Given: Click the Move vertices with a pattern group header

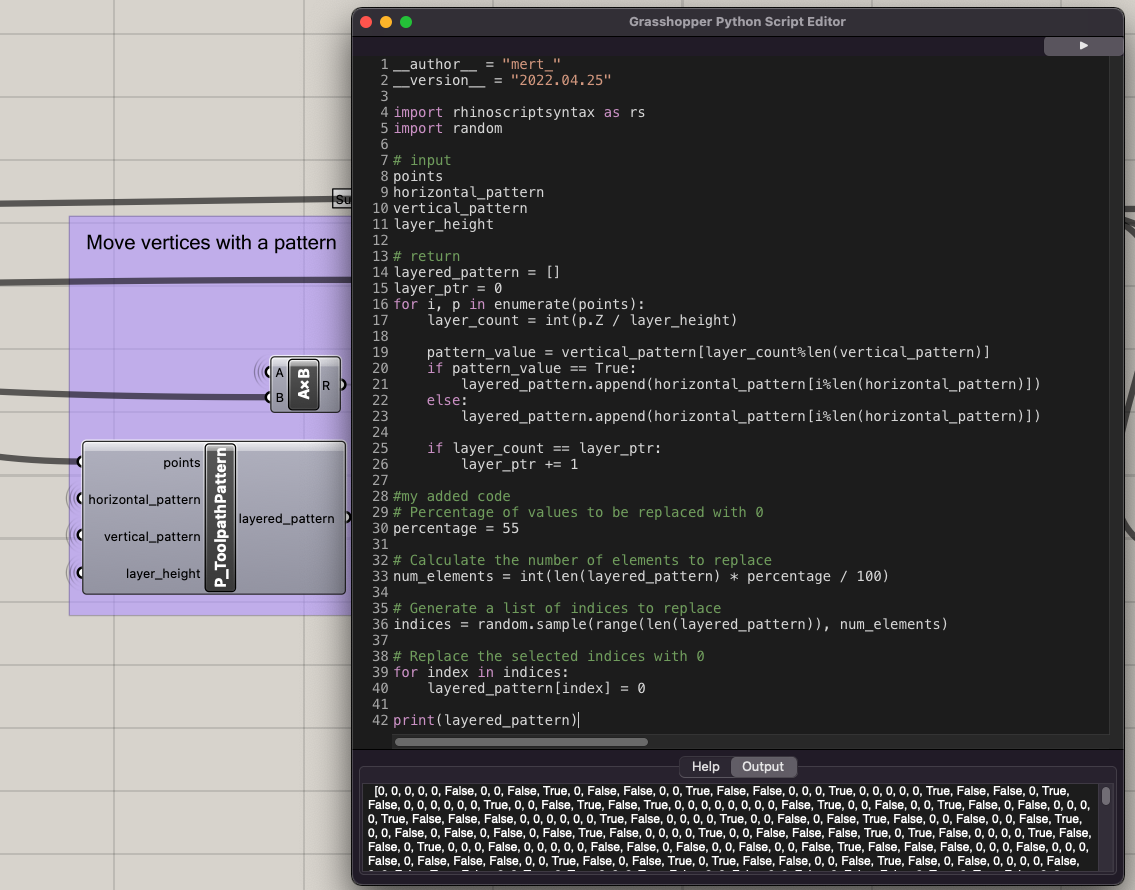Looking at the screenshot, I should point(210,242).
